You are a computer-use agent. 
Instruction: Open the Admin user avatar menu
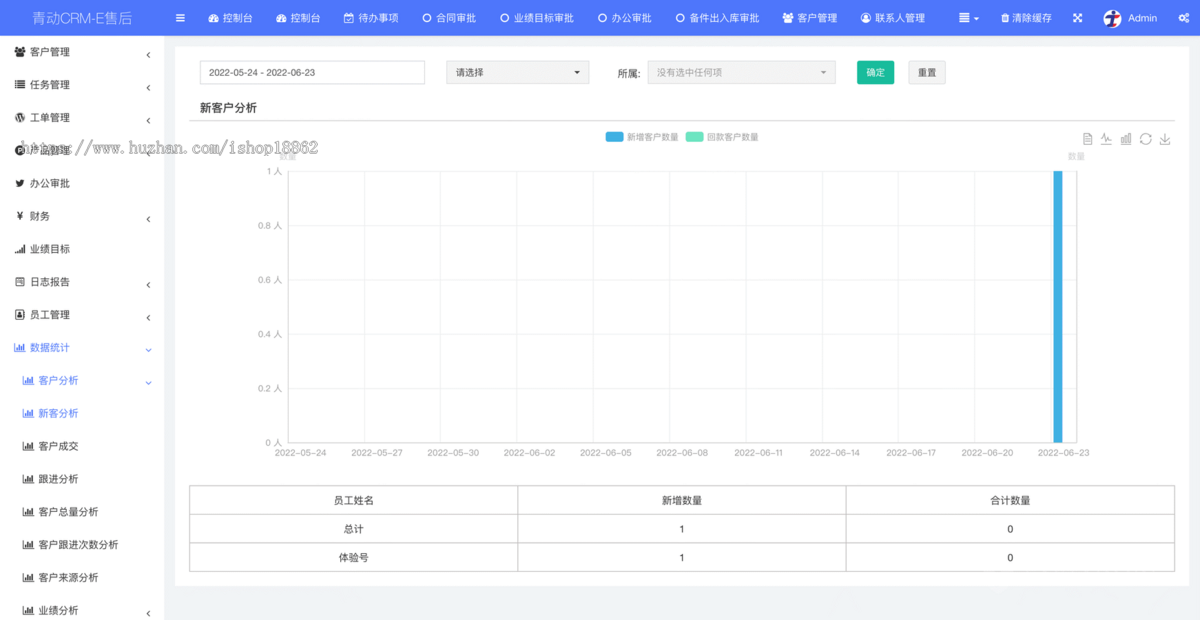(x=1130, y=18)
